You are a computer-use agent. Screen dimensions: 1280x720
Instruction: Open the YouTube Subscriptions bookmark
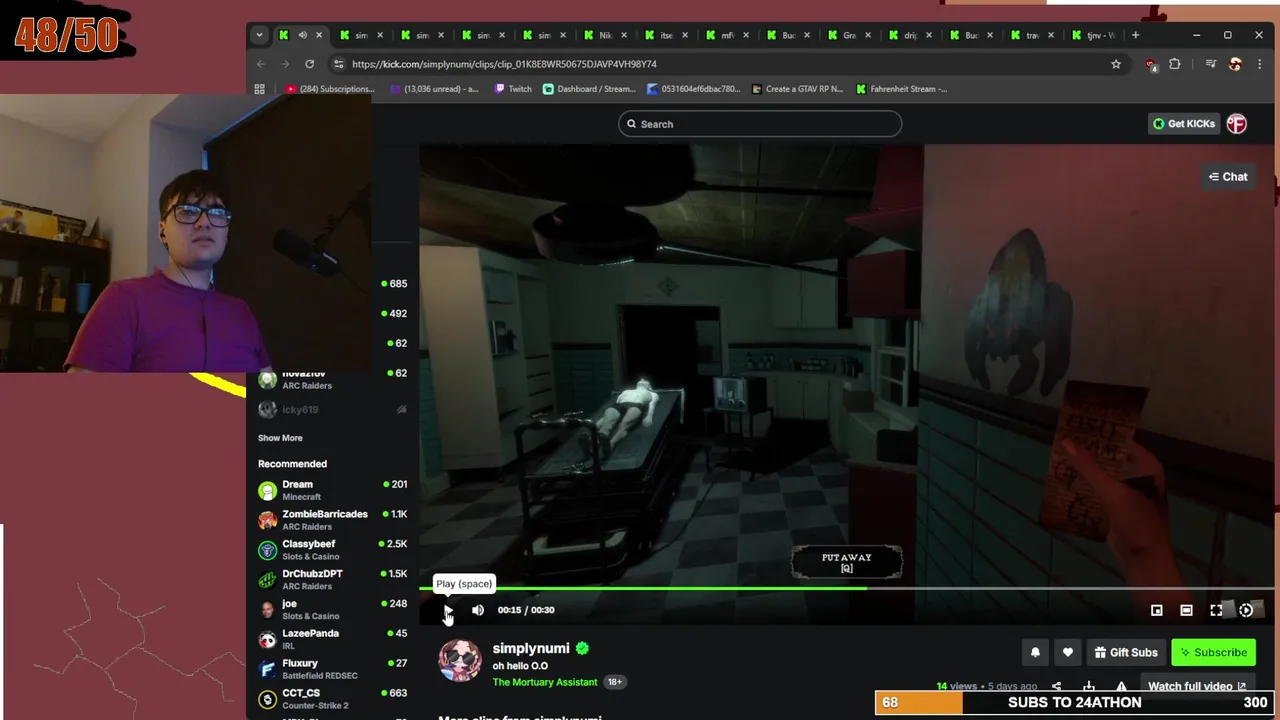pyautogui.click(x=330, y=89)
